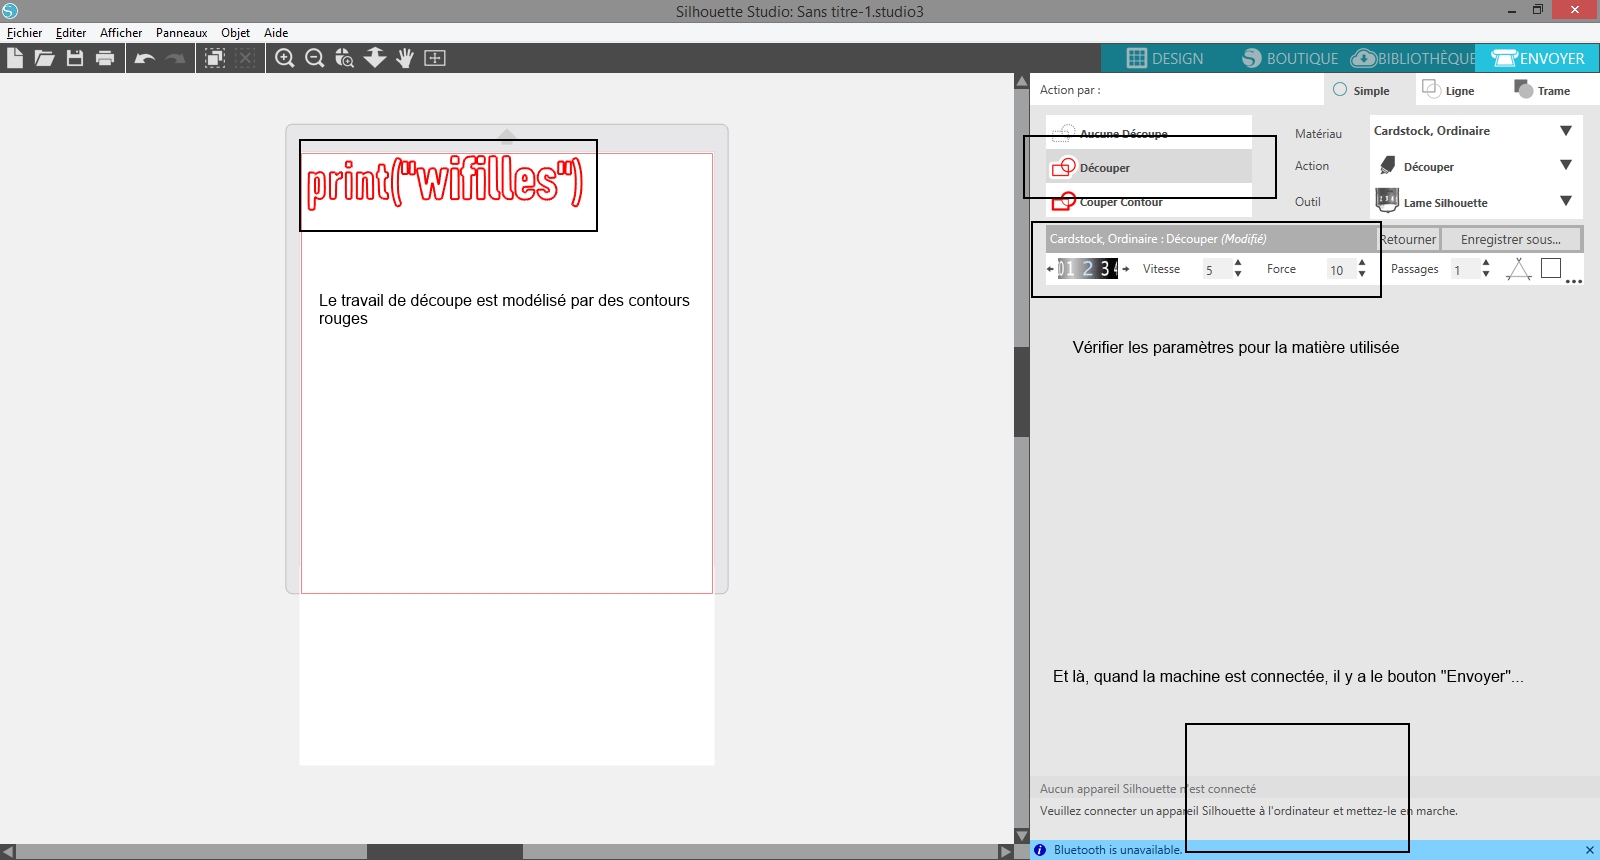
Task: Fit page to window icon
Action: pyautogui.click(x=435, y=58)
